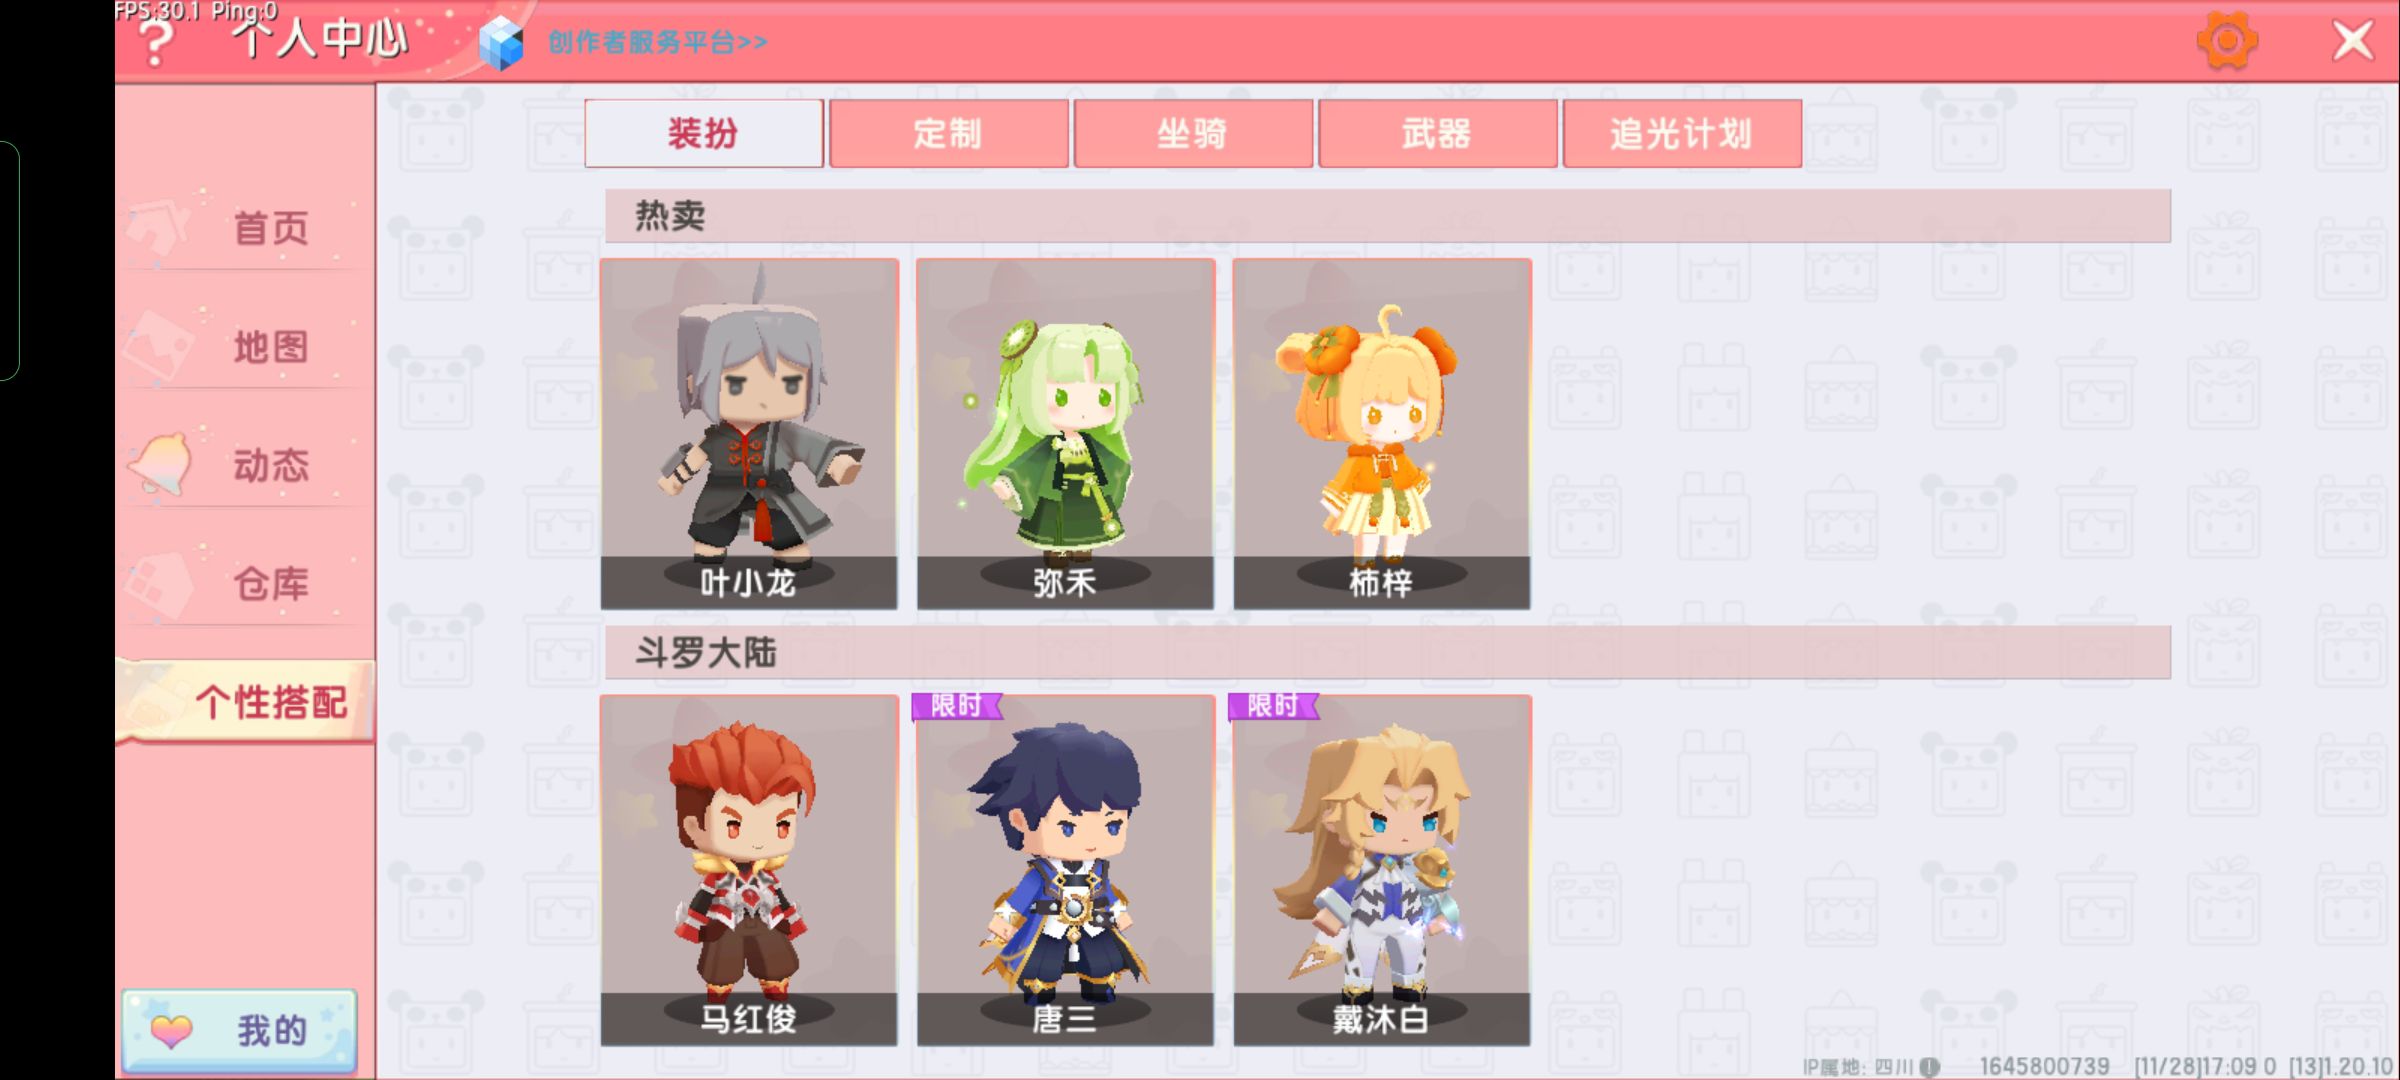2400x1080 pixels.
Task: Open the 动态 bell notifications item
Action: pyautogui.click(x=246, y=465)
